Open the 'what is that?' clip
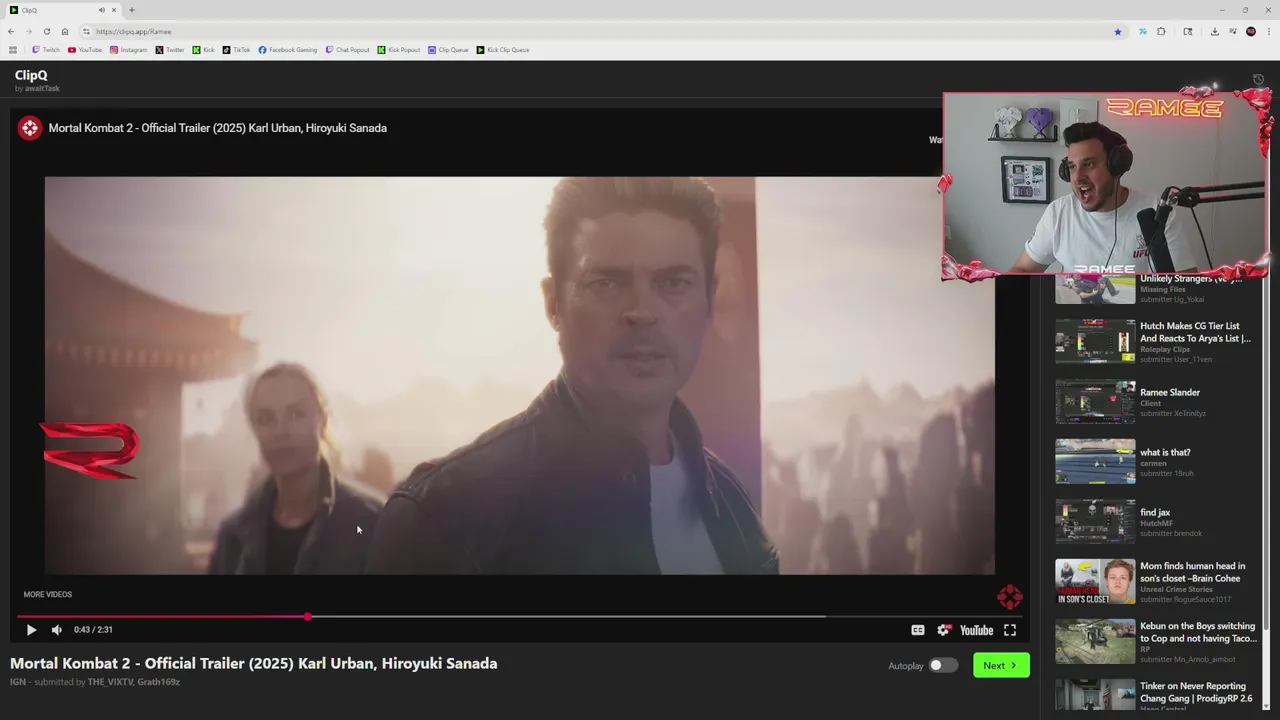 1155,462
